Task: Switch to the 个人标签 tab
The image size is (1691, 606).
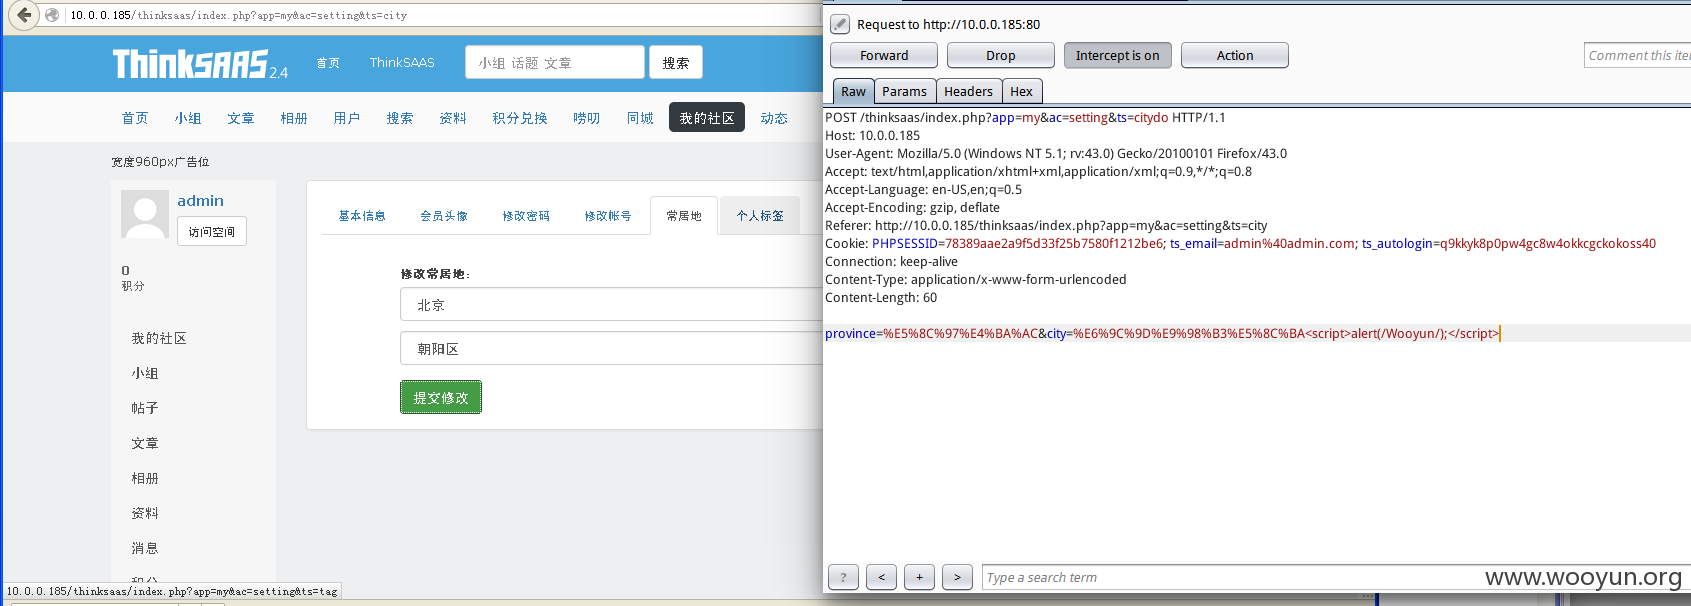Action: [x=760, y=216]
